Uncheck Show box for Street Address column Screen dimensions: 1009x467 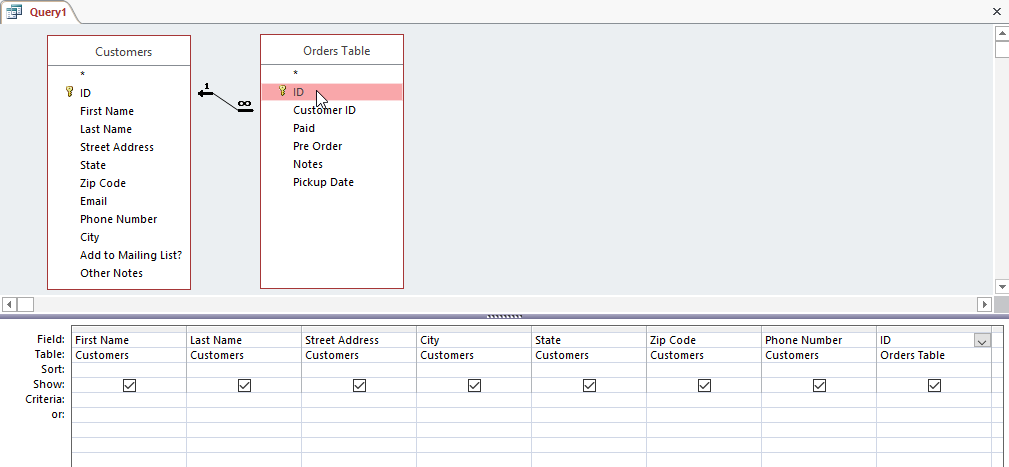[x=359, y=385]
